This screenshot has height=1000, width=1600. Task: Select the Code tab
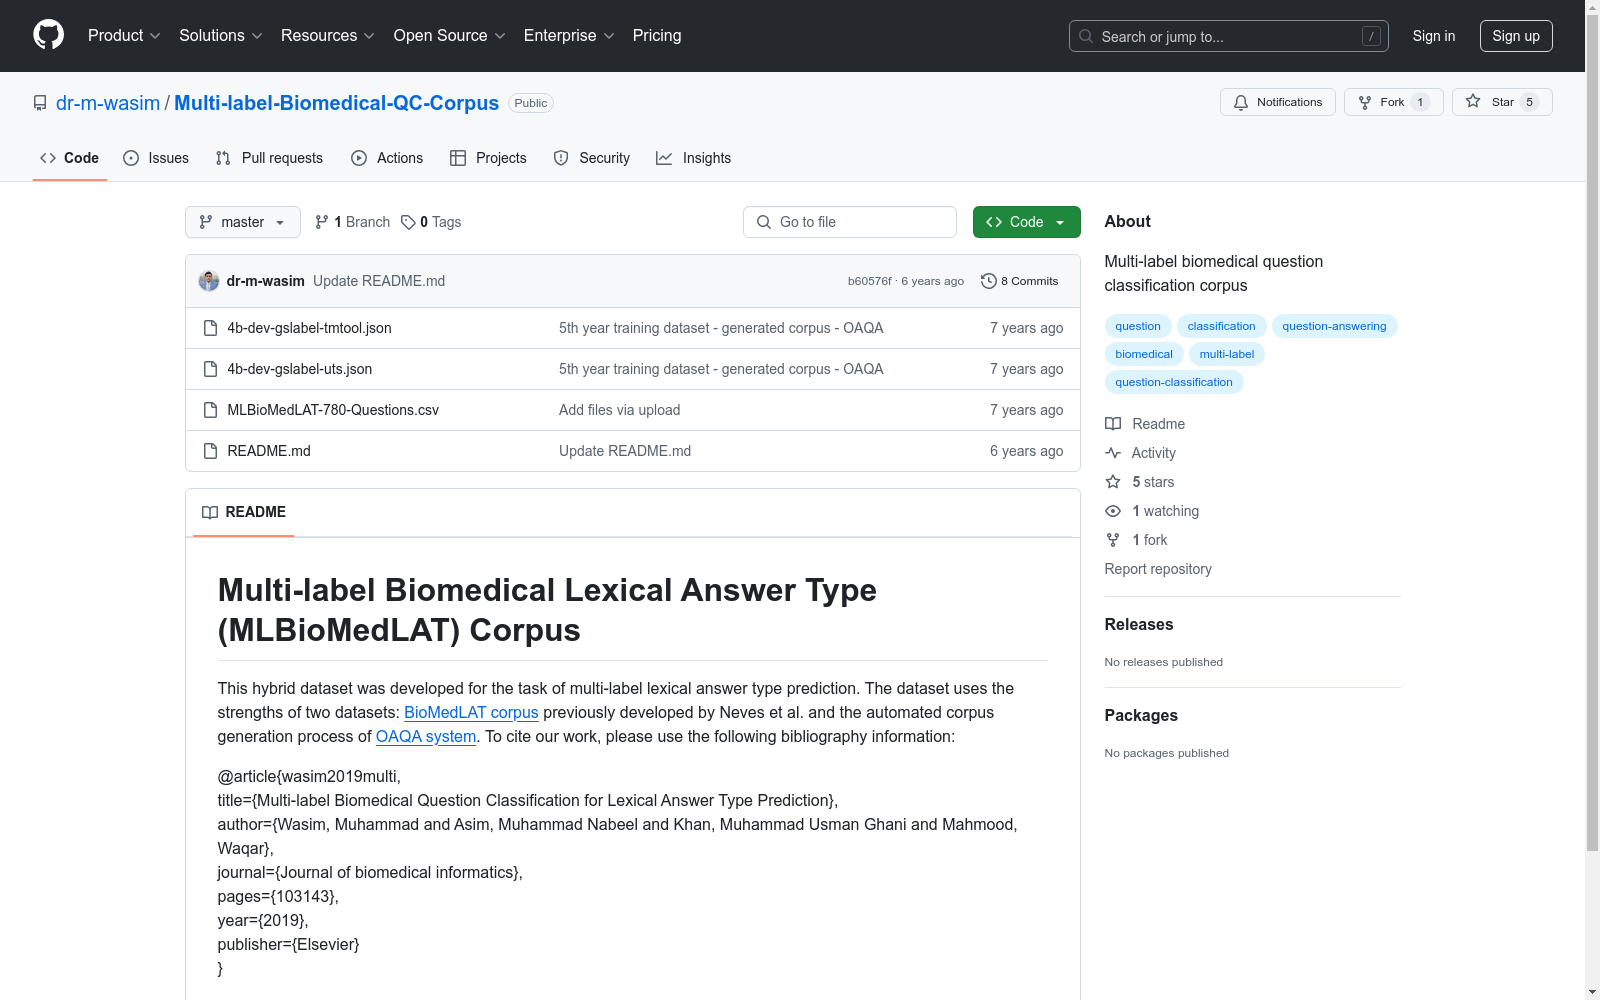pyautogui.click(x=69, y=158)
